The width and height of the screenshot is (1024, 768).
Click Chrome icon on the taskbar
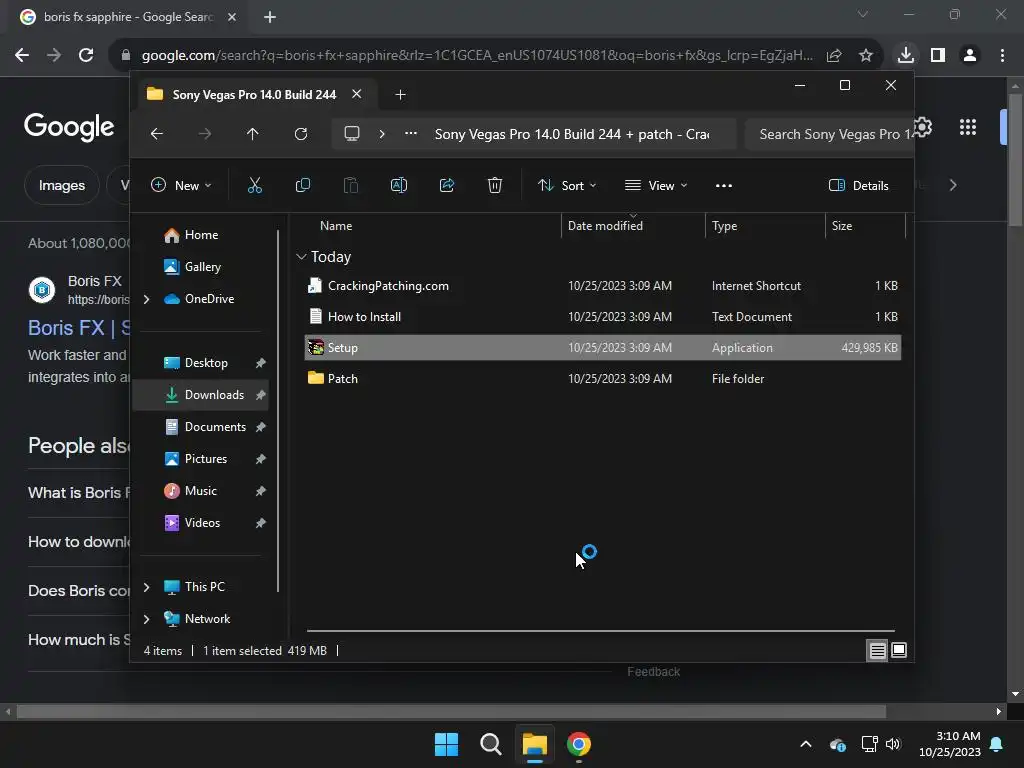[x=579, y=744]
